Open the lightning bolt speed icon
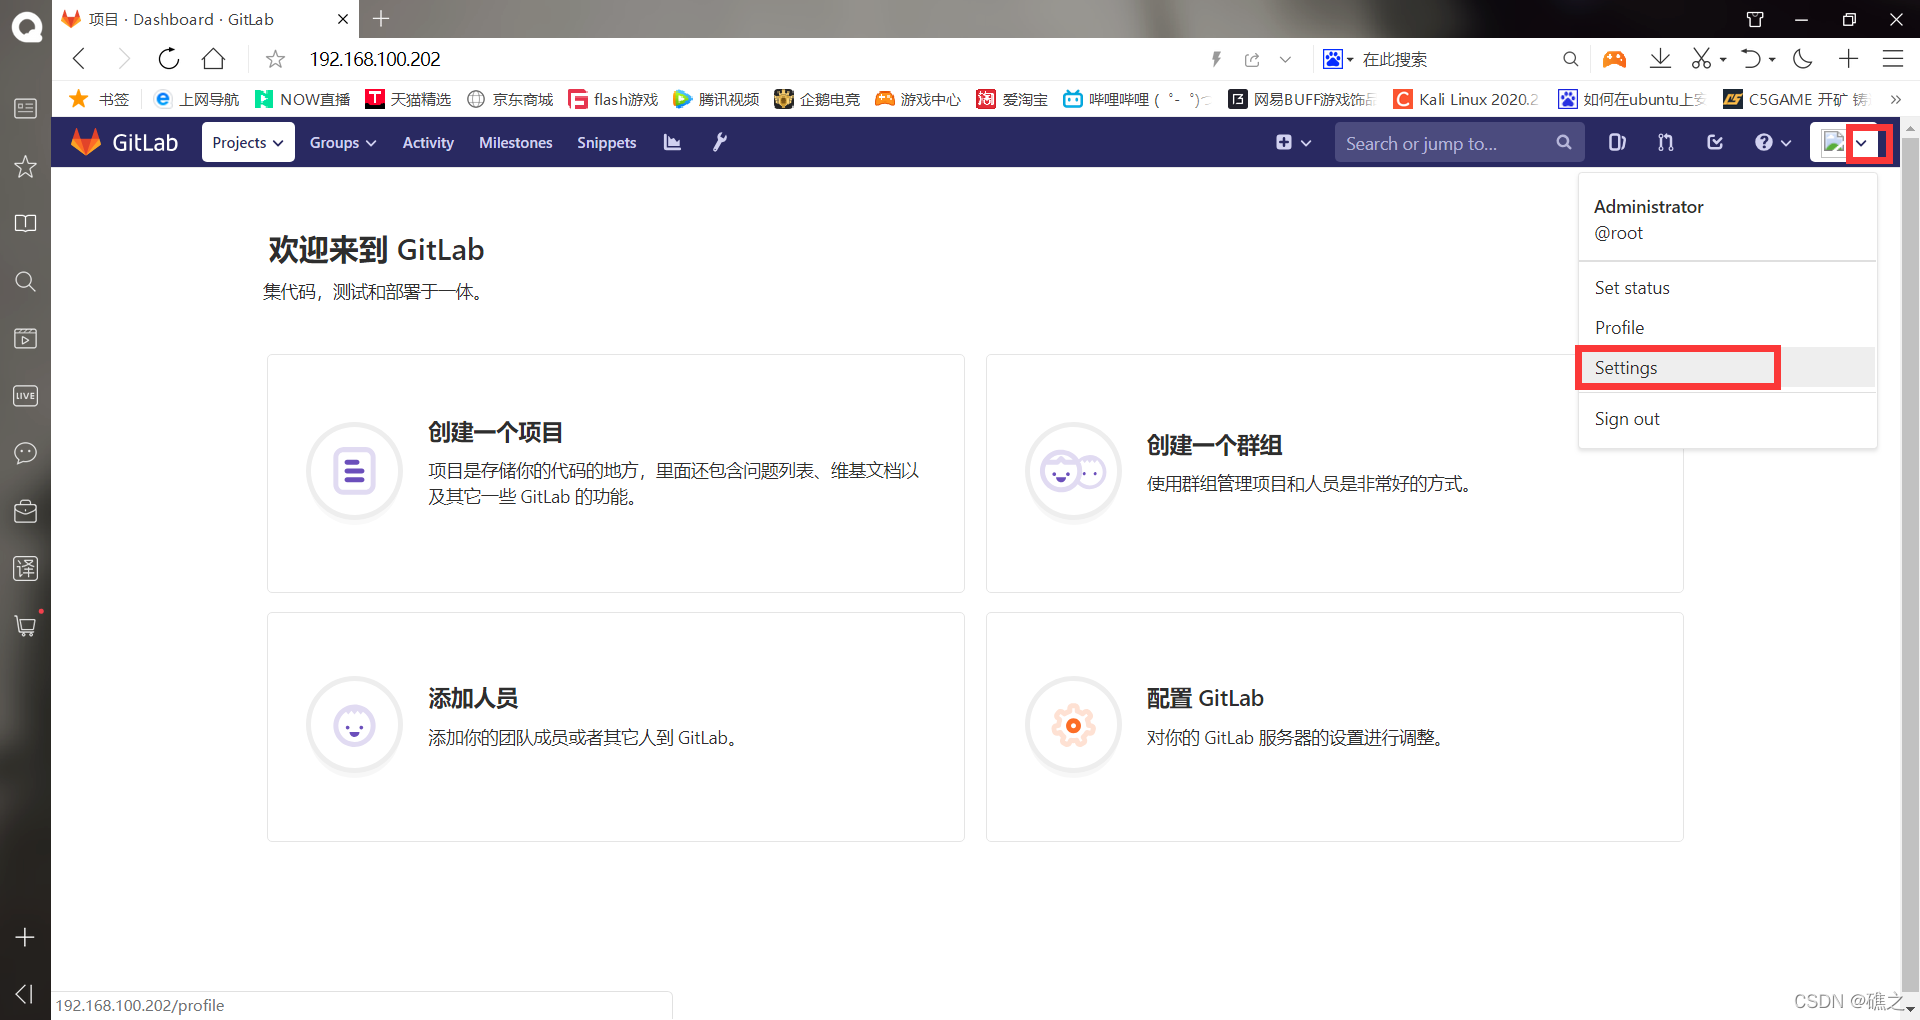The image size is (1920, 1020). (x=1216, y=59)
